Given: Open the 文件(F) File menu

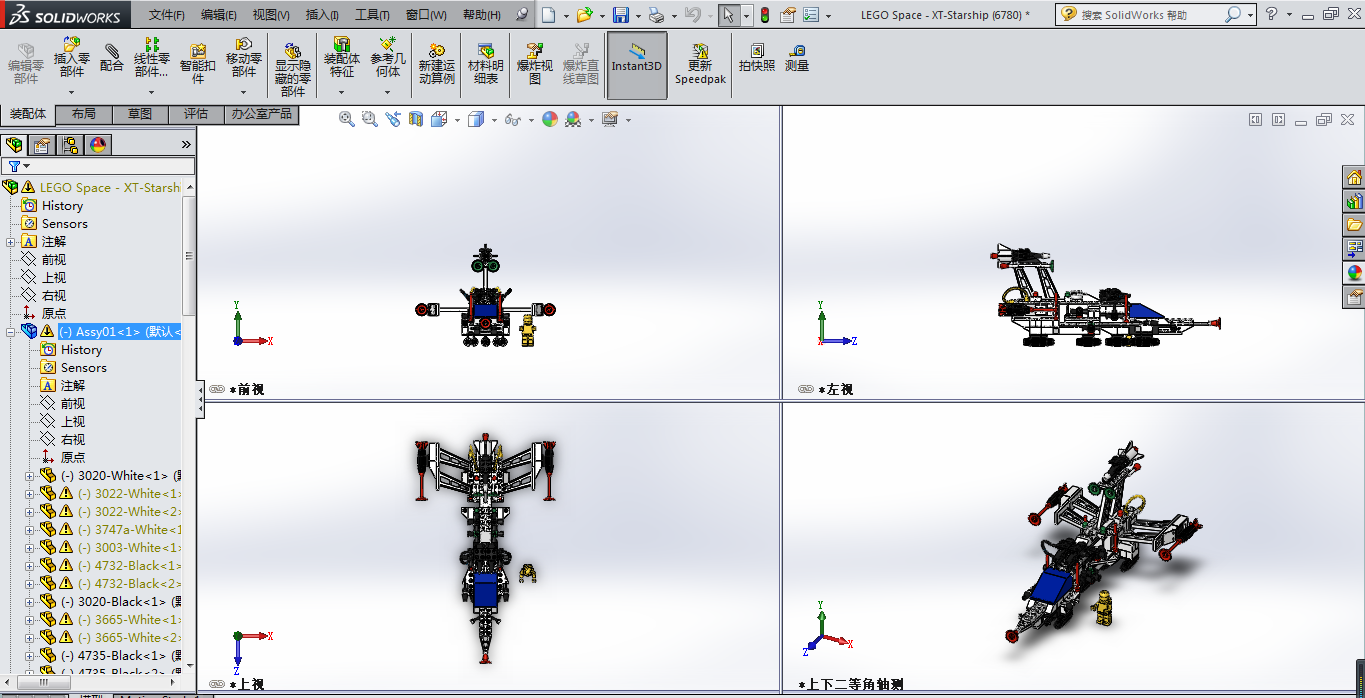Looking at the screenshot, I should [x=167, y=15].
